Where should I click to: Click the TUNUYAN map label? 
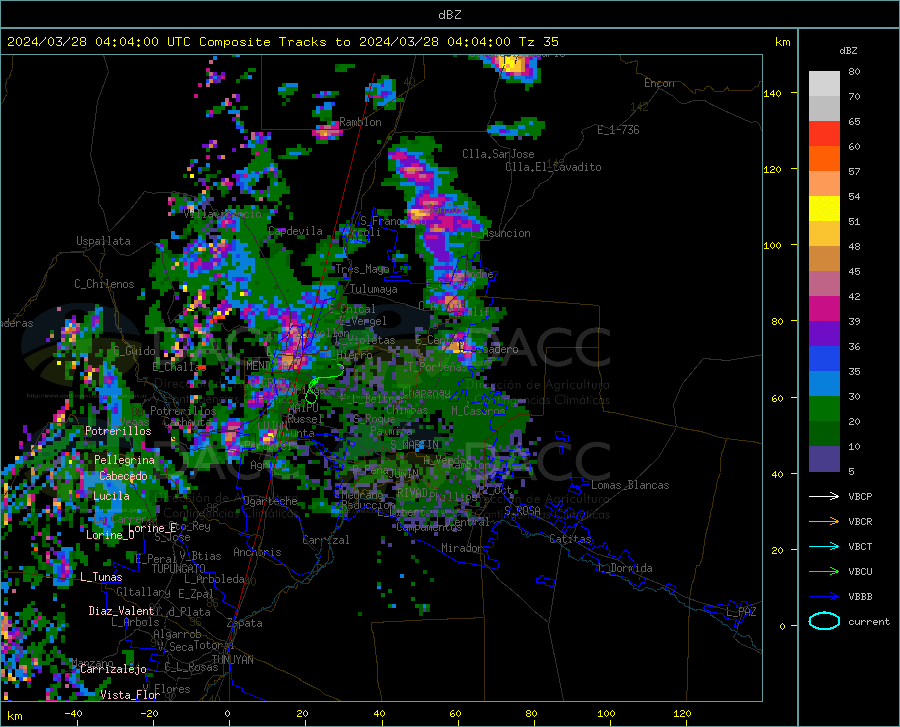pos(232,660)
